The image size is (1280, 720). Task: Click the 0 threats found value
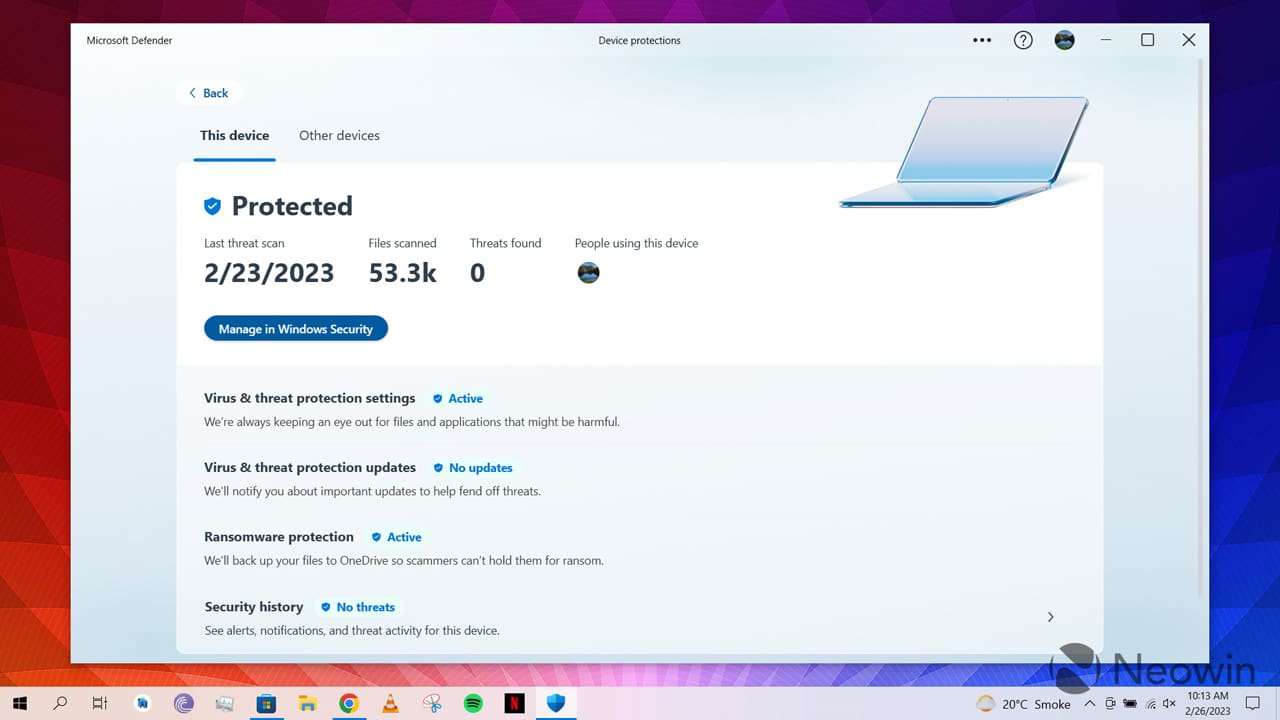point(477,273)
